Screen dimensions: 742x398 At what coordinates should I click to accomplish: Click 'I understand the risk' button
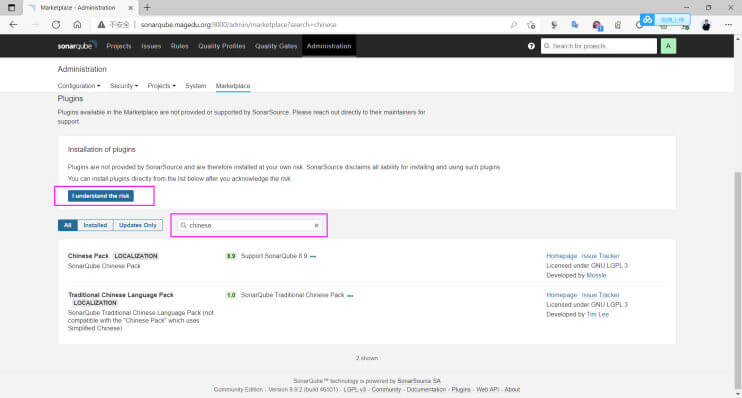point(101,196)
